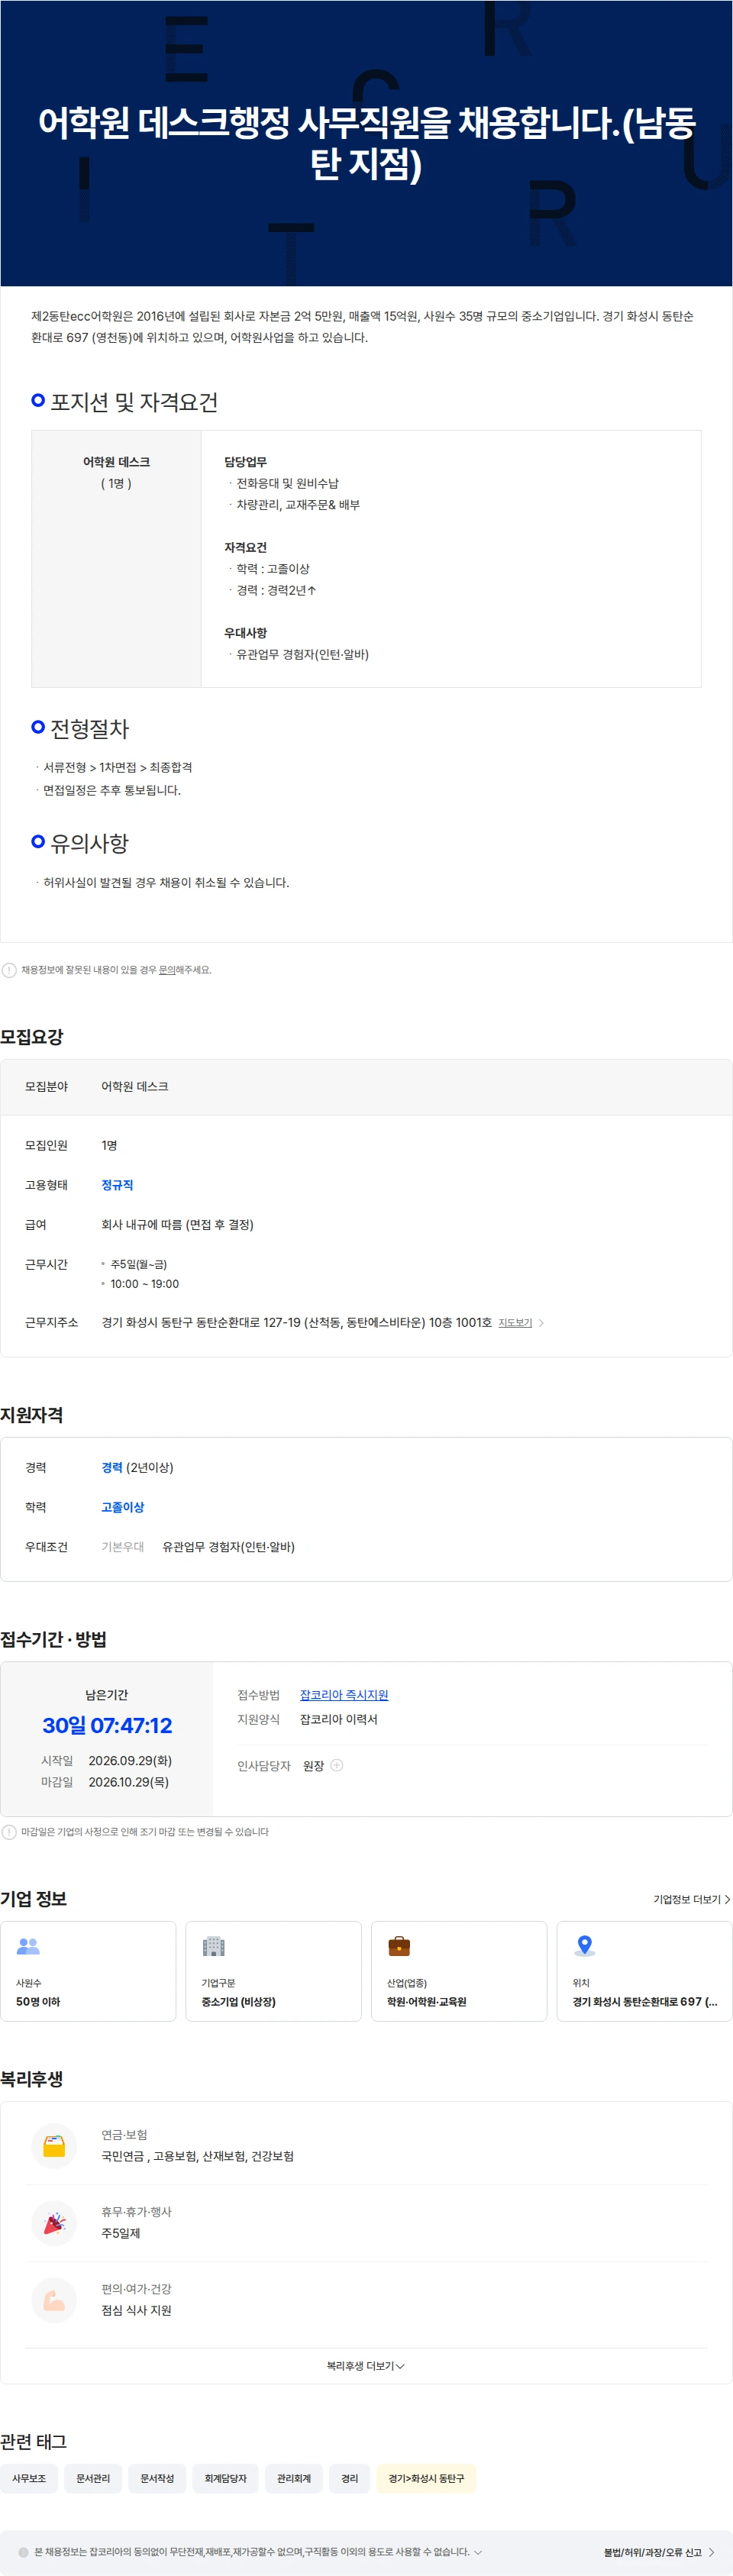Click the industry briefcase icon
733x2576 pixels.
[x=399, y=1946]
